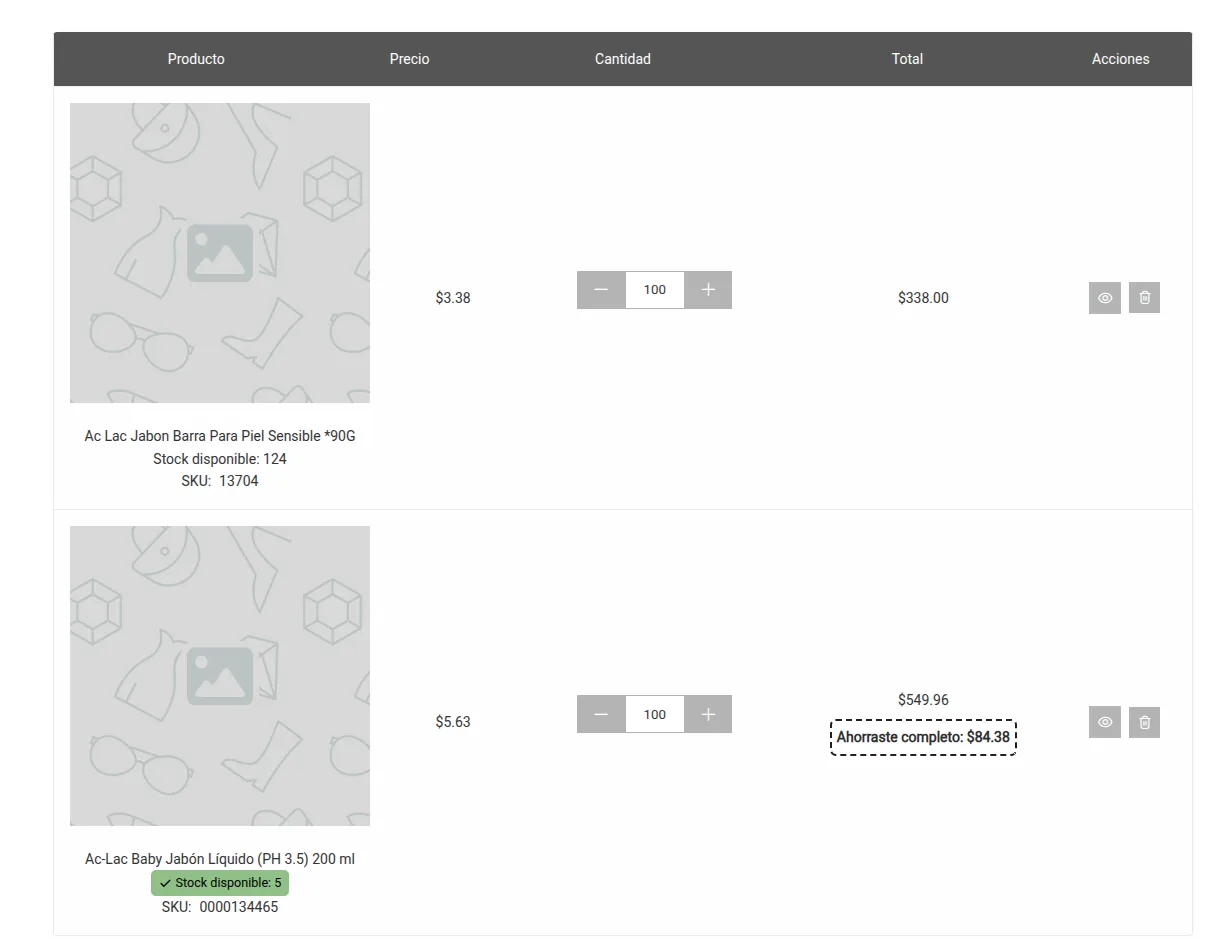The width and height of the screenshot is (1215, 939).
Task: Select the Acciones column header
Action: [1121, 59]
